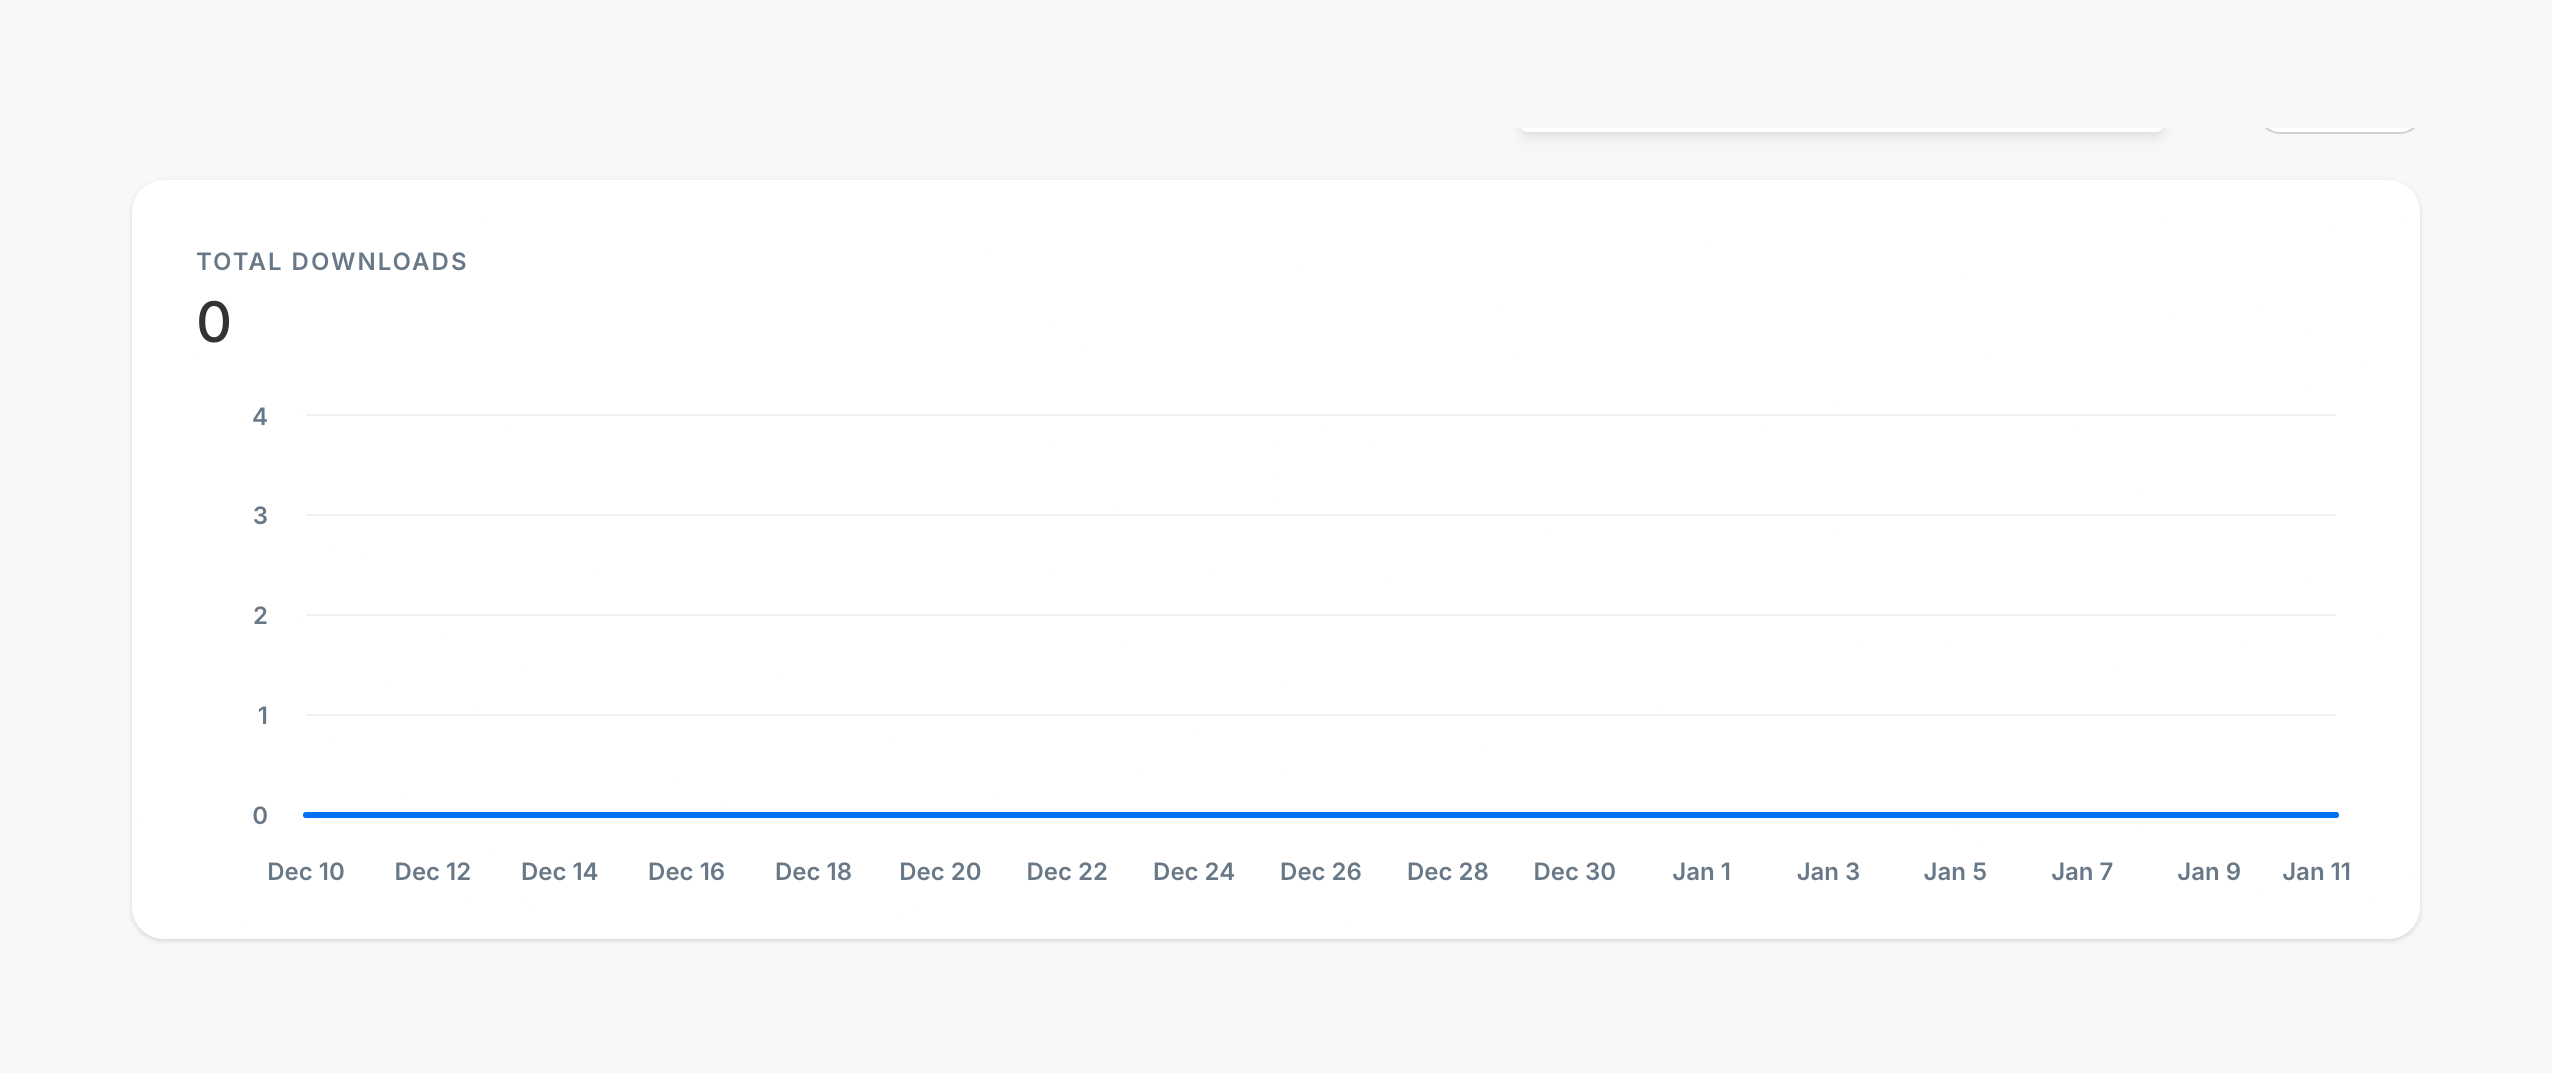Select the Jan 5 x-axis label
This screenshot has width=2552, height=1073.
click(x=1955, y=872)
